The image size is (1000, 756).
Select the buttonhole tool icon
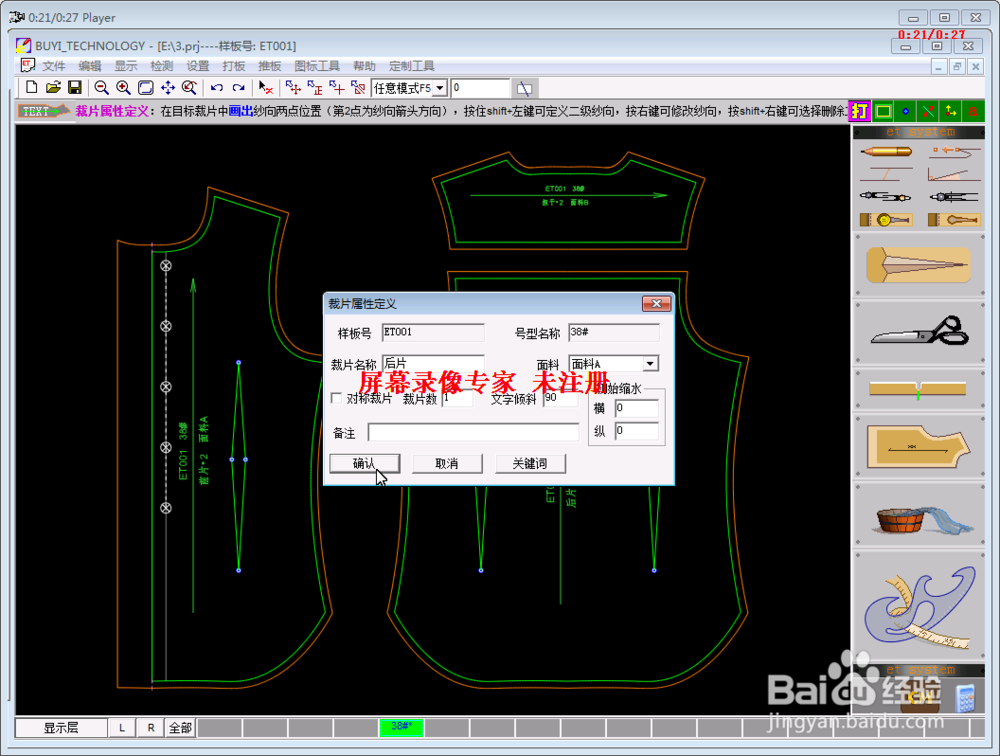[954, 220]
